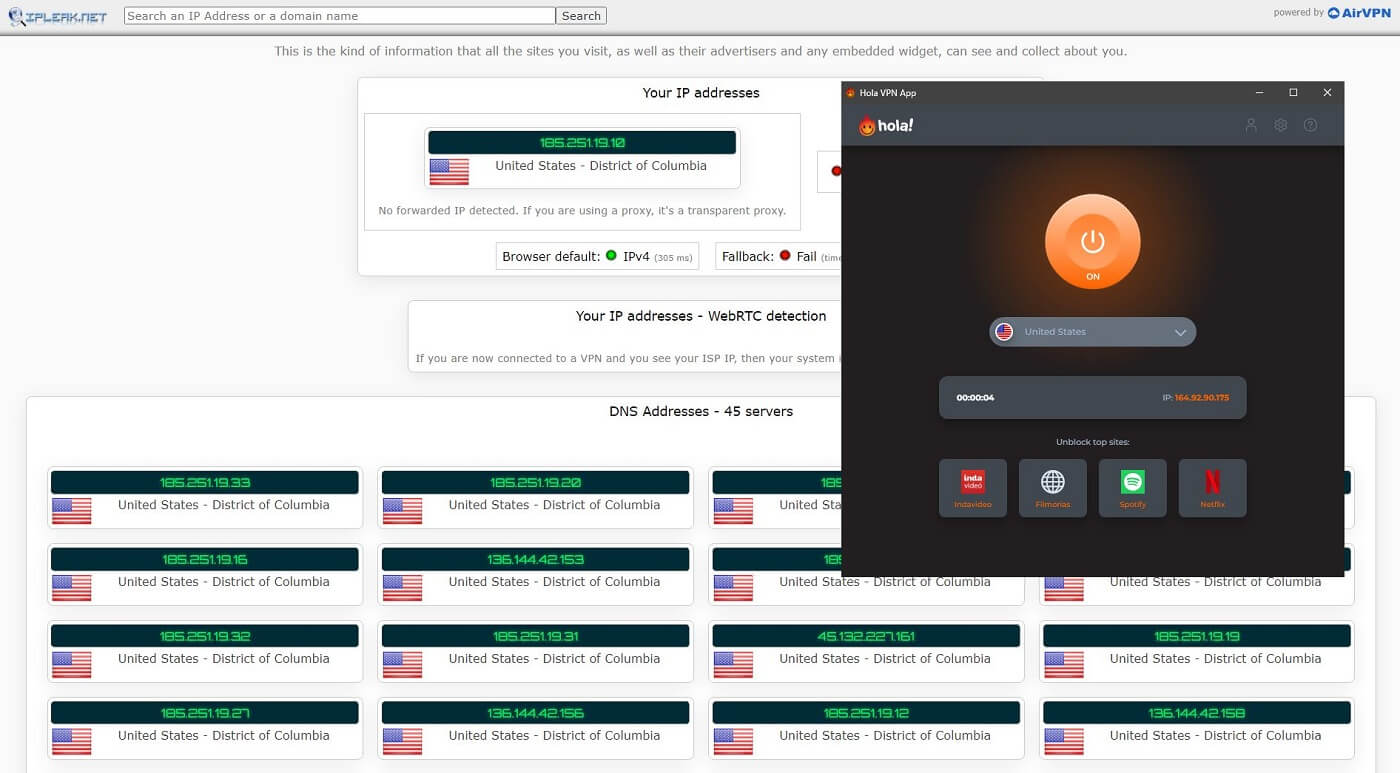Click the flag beside DNS 185.251.19.19

[1064, 665]
